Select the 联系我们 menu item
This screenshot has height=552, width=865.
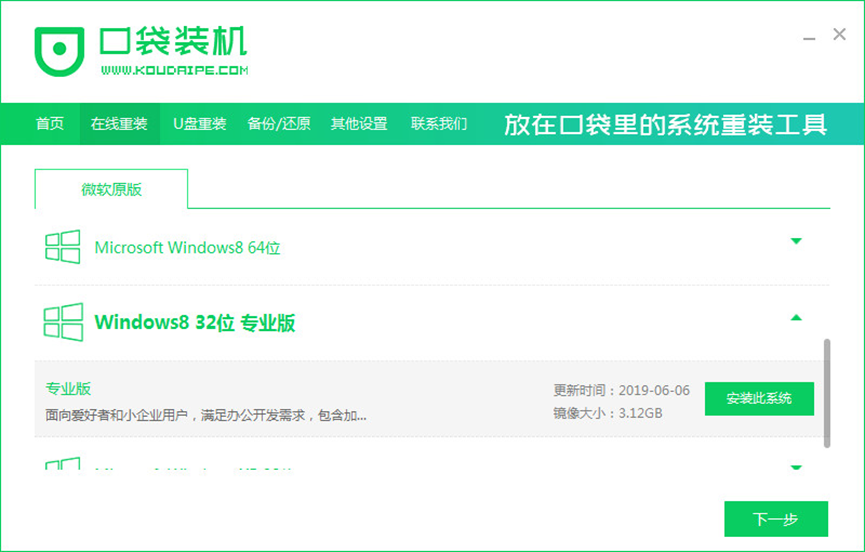click(x=439, y=124)
